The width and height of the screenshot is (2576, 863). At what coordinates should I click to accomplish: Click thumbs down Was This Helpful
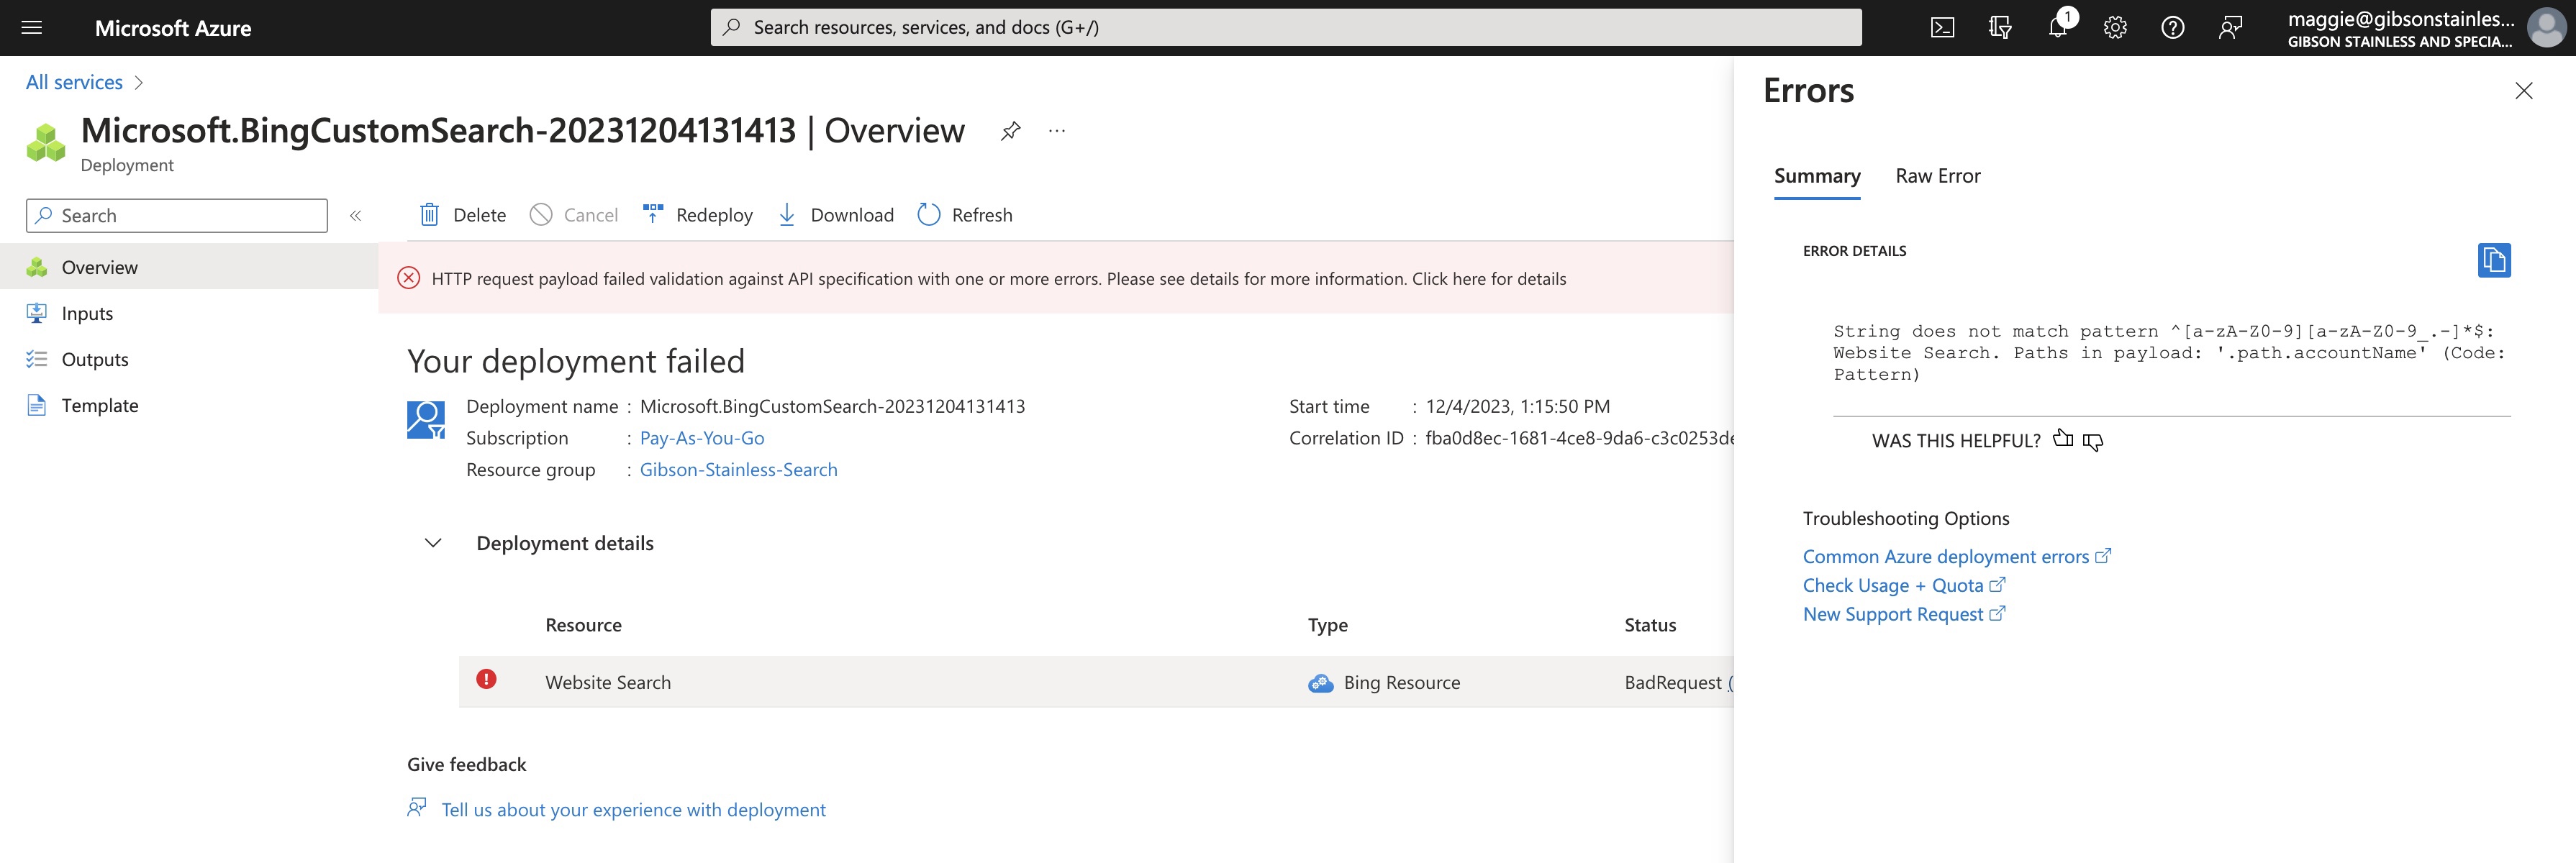(x=2095, y=438)
